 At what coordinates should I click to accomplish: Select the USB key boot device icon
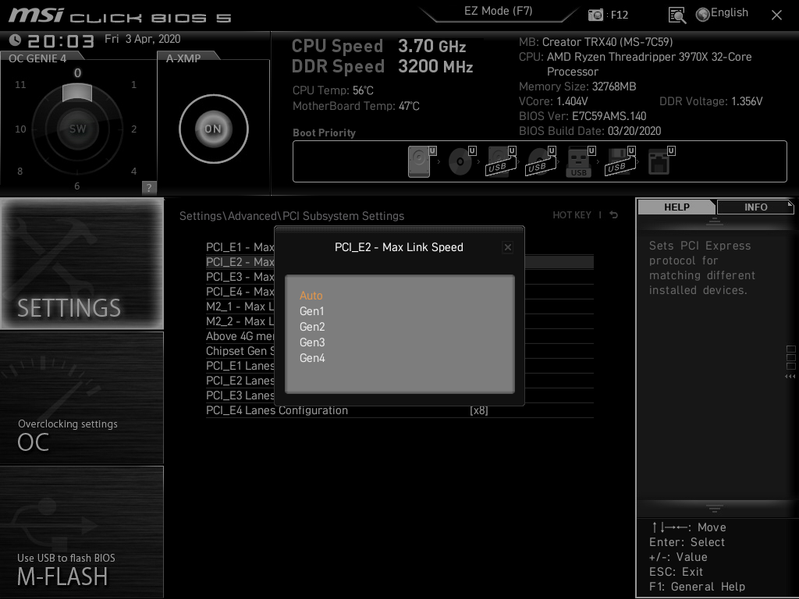580,161
